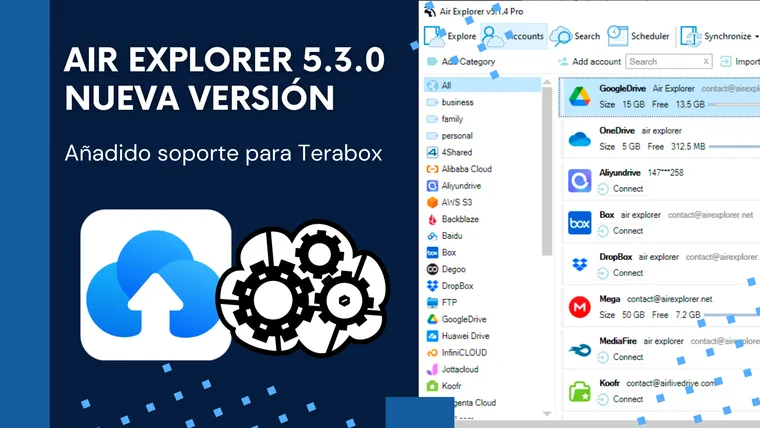This screenshot has width=760, height=428.
Task: Connect the Koofr account
Action: point(620,399)
